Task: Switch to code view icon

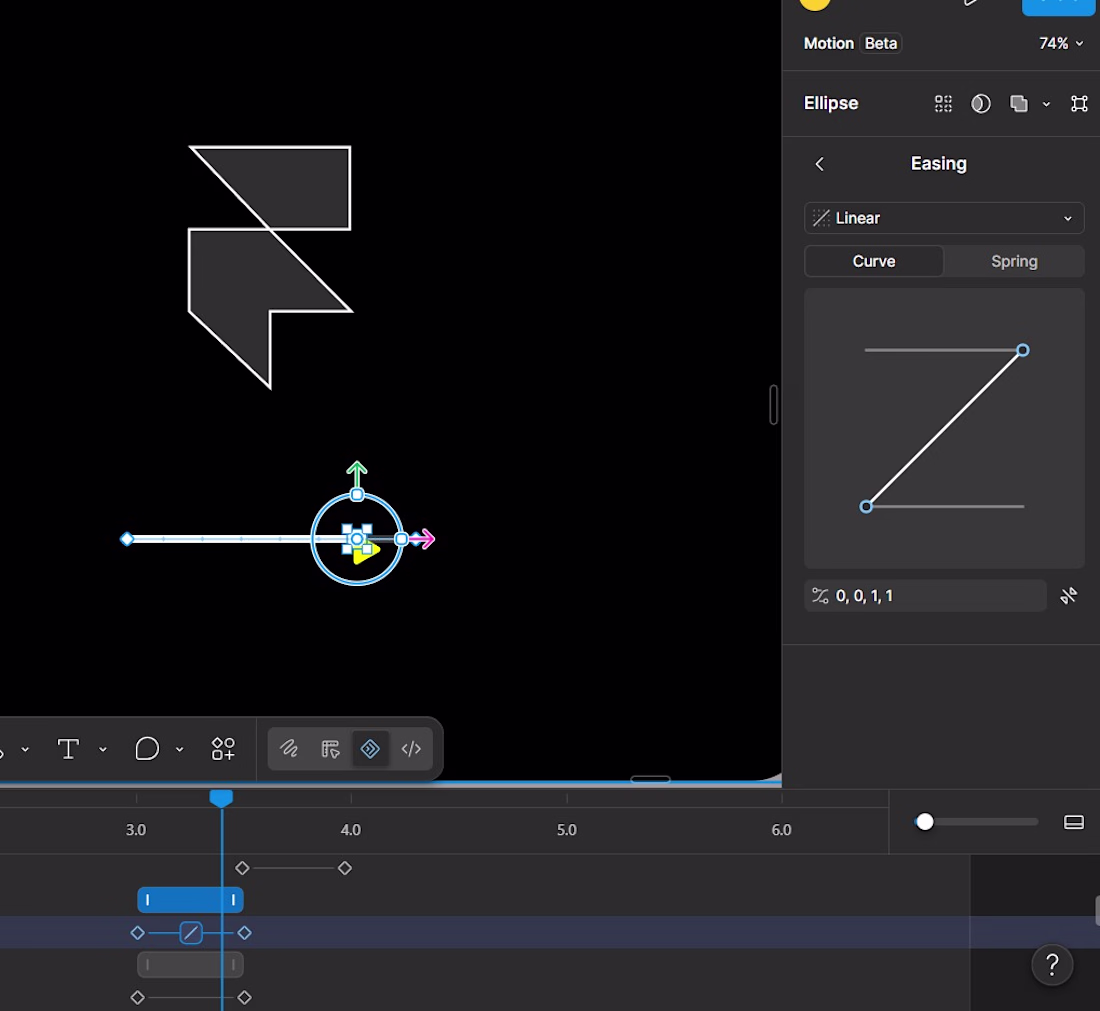Action: point(411,749)
